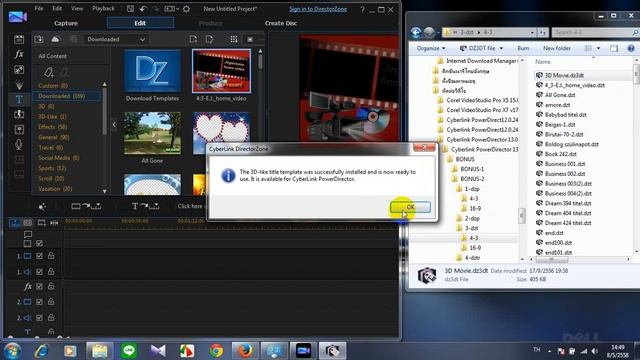Lock video track 1
Screen dimensions: 640x360
click(51, 256)
